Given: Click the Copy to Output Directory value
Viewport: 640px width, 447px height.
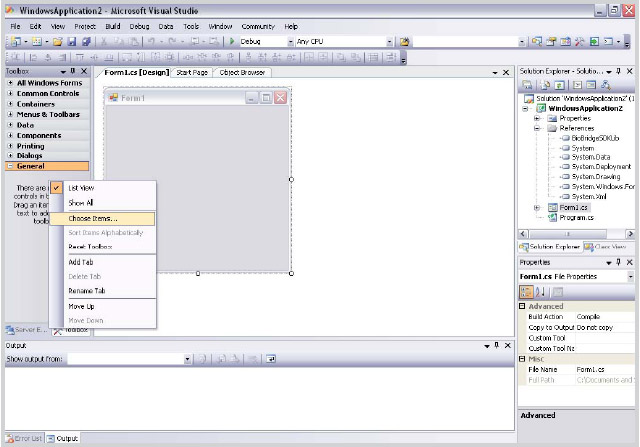Looking at the screenshot, I should (605, 327).
